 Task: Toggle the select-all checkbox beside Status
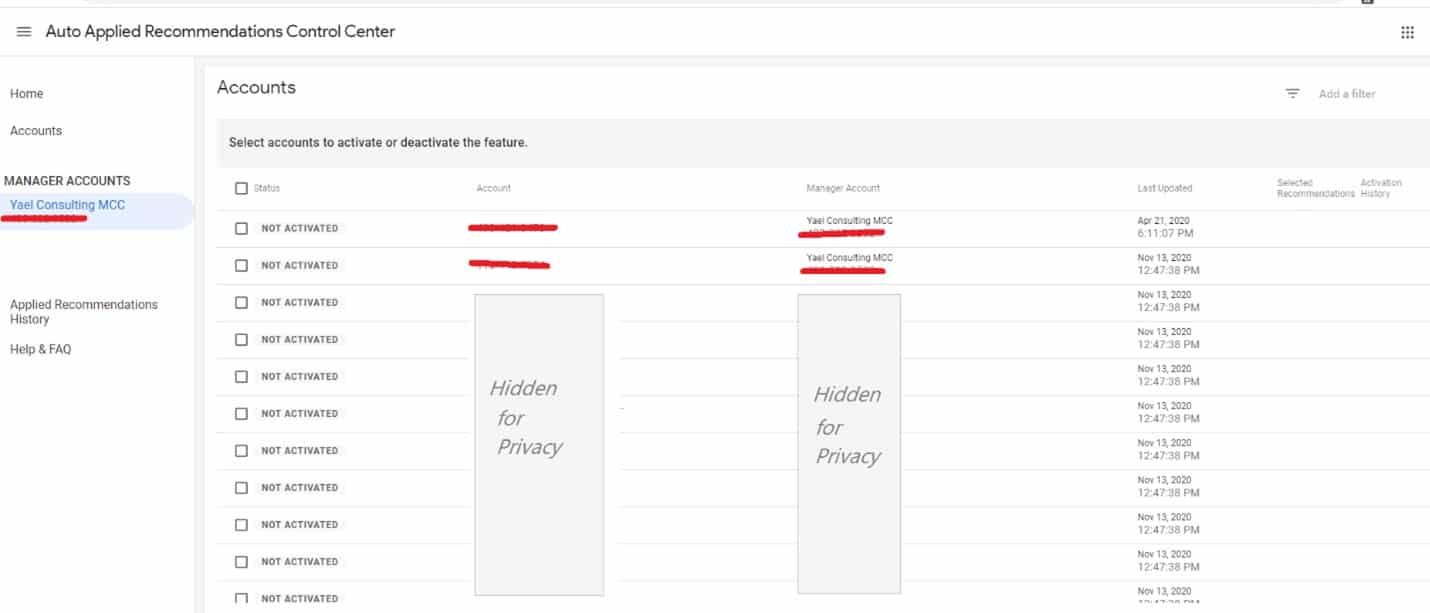241,188
